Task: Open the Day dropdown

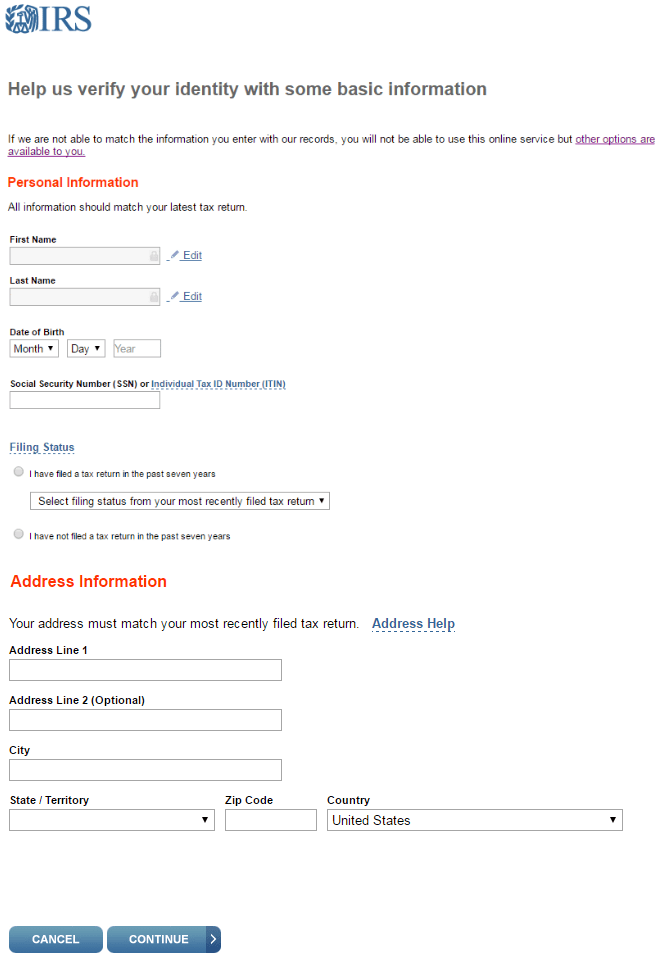Action: tap(86, 349)
